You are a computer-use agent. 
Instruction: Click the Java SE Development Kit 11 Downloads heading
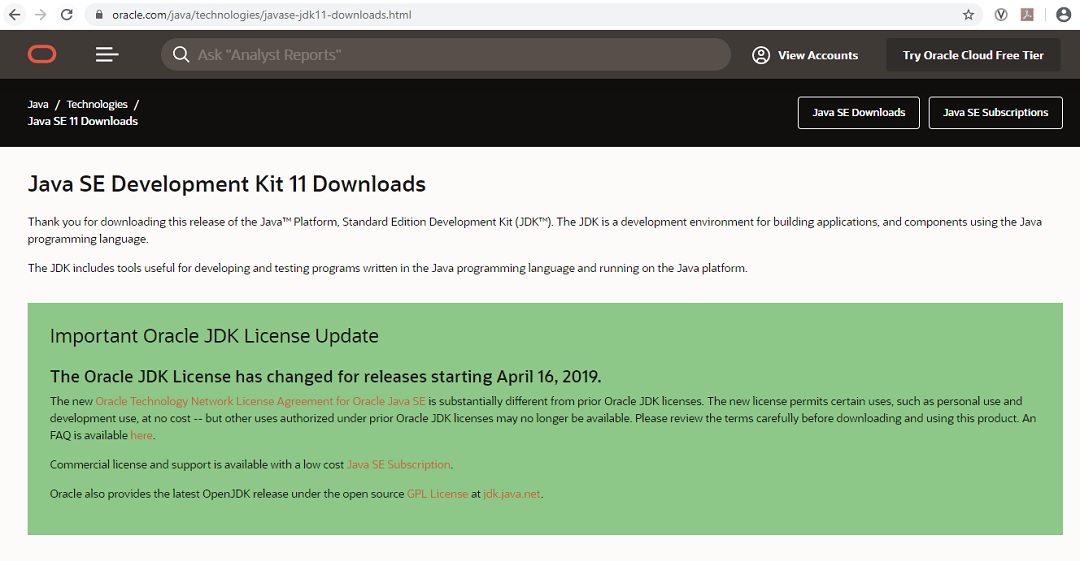[227, 184]
